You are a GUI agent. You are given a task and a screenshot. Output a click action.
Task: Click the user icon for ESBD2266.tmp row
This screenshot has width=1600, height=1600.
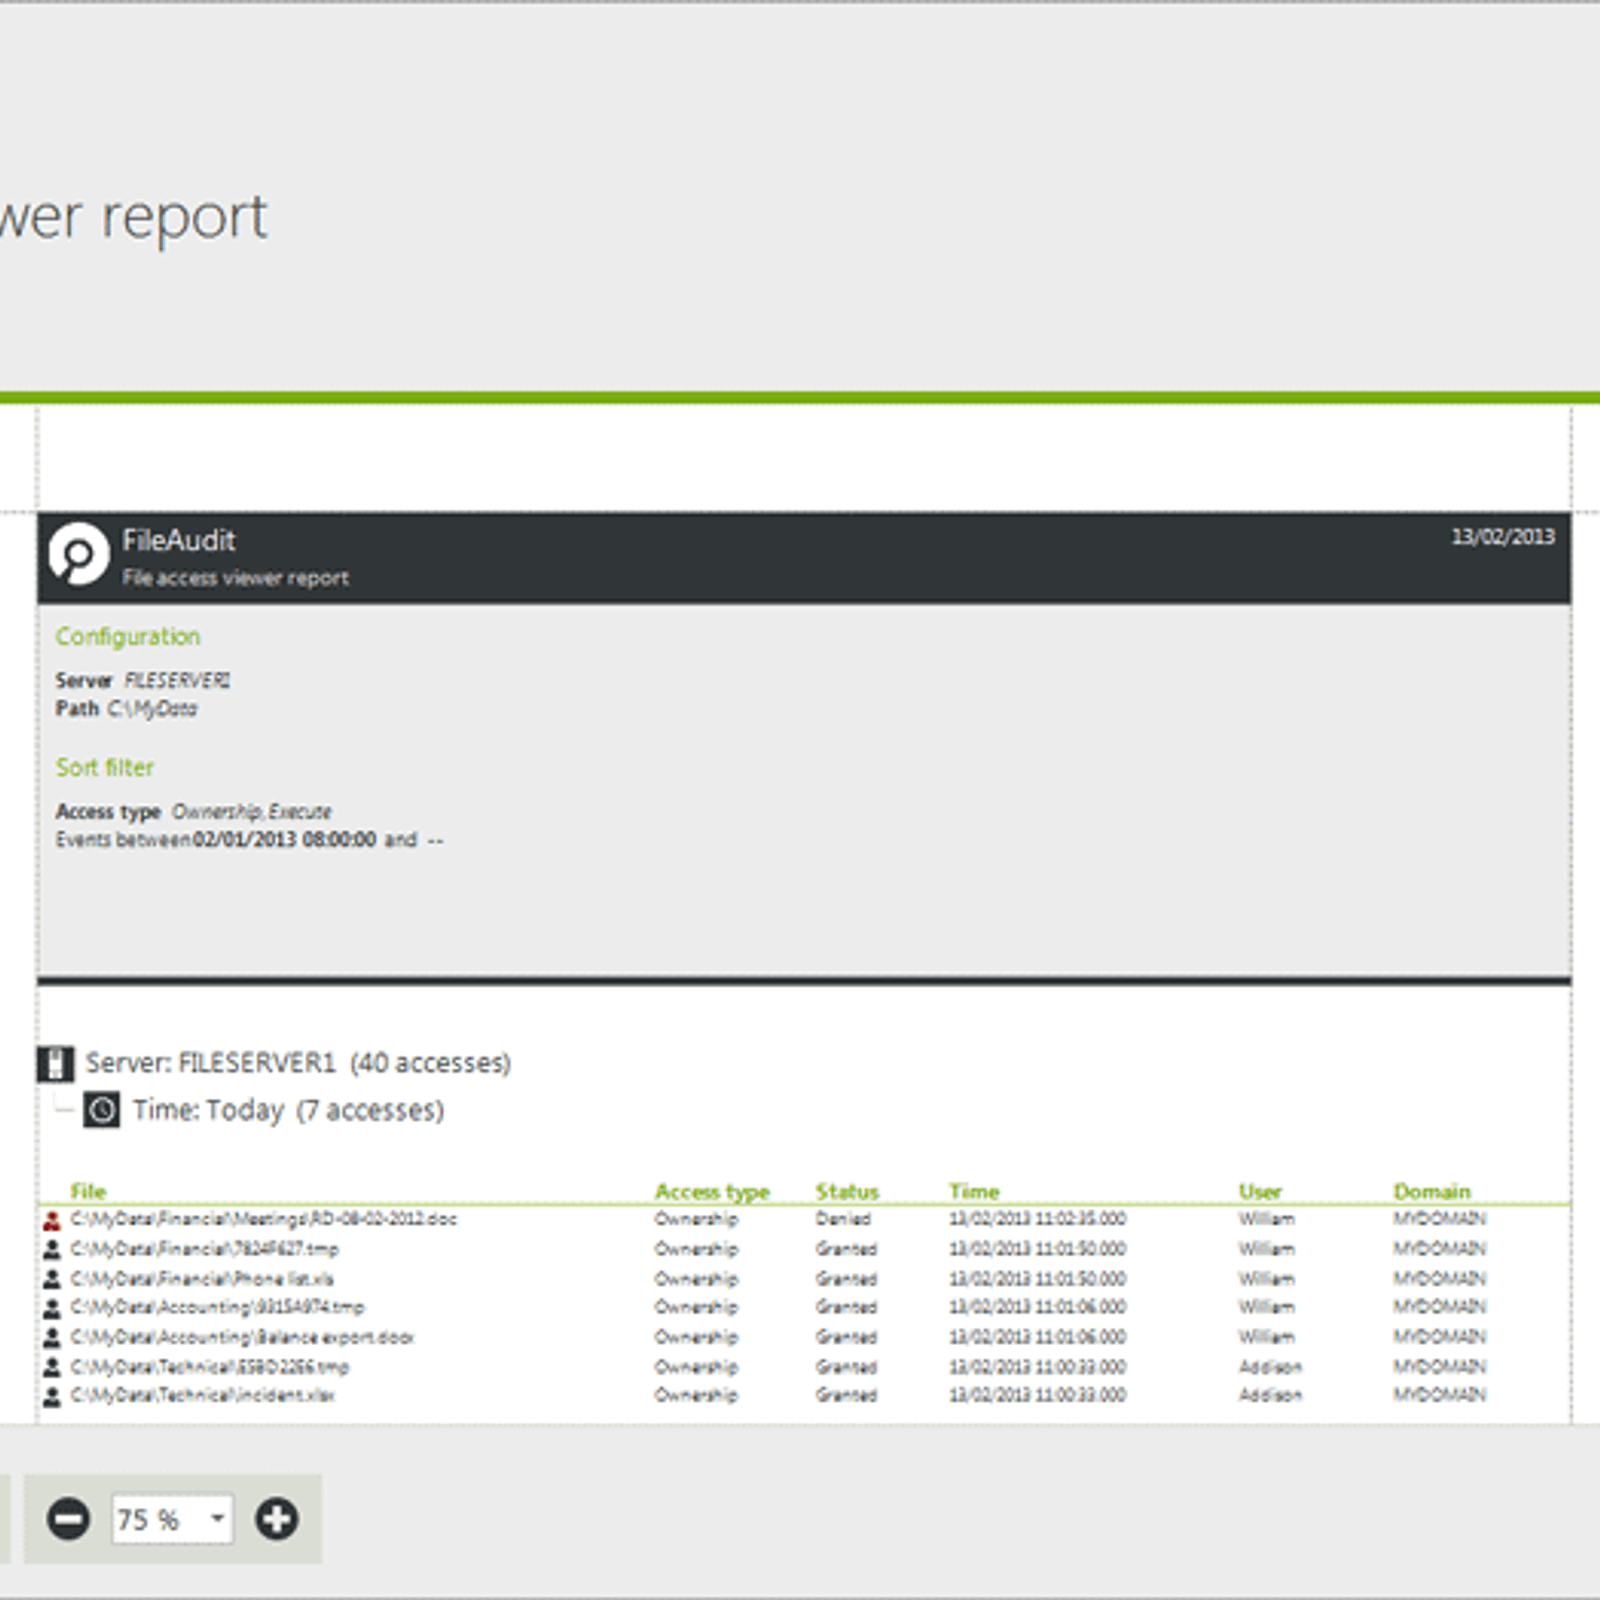[52, 1367]
